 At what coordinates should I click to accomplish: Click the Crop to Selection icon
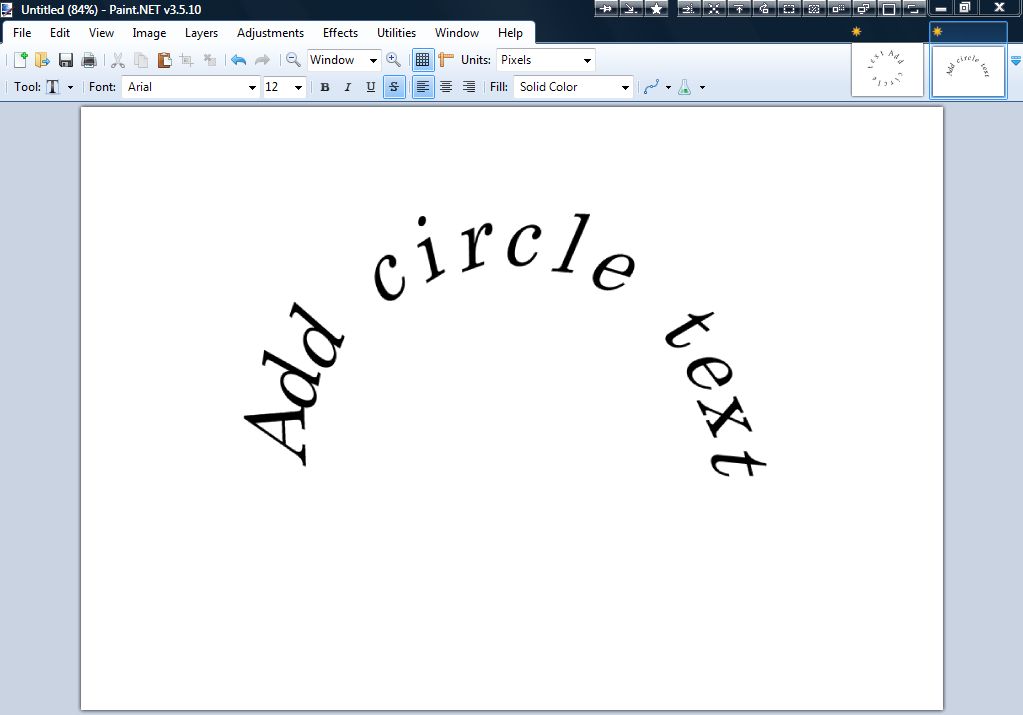[x=187, y=59]
